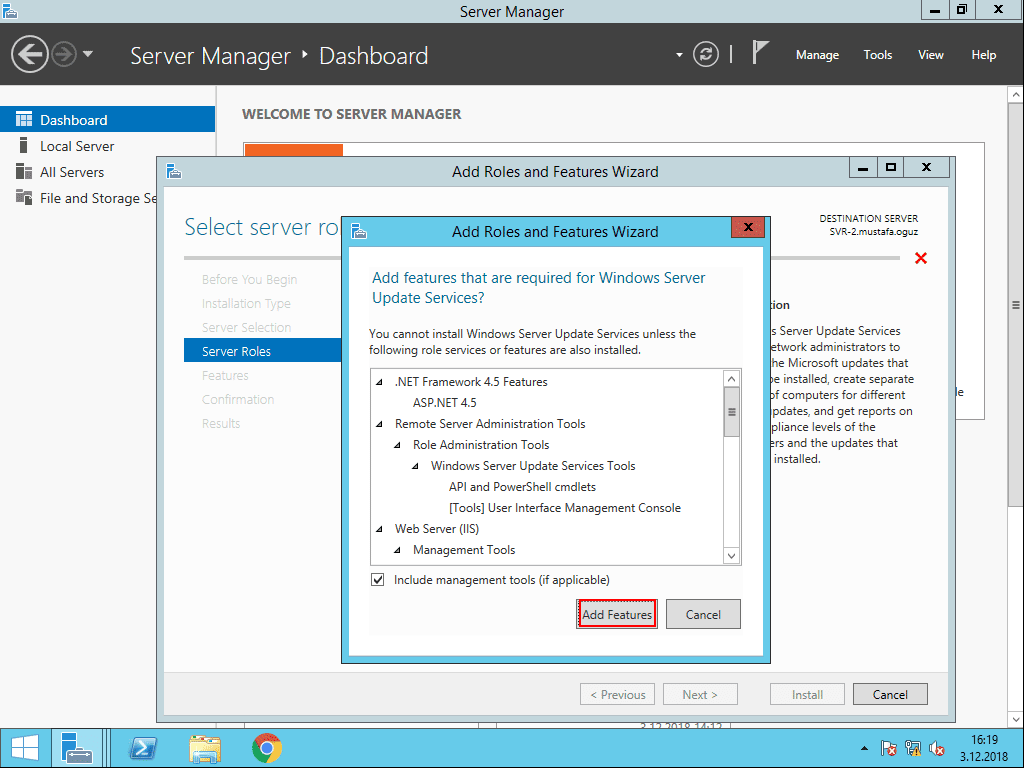Cancel the required features dialog
Screen dimensions: 1024x768
pyautogui.click(x=703, y=614)
